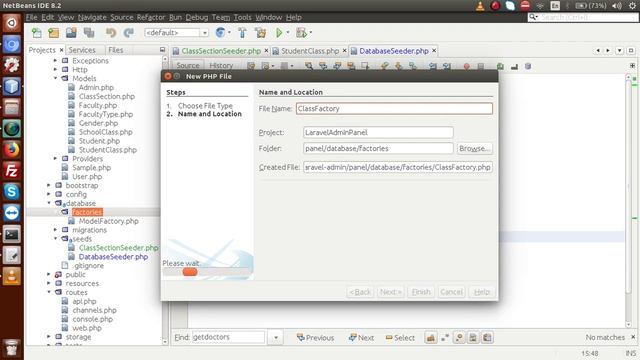Click the Finish button
Viewport: 640px width, 360px height.
[x=421, y=292]
